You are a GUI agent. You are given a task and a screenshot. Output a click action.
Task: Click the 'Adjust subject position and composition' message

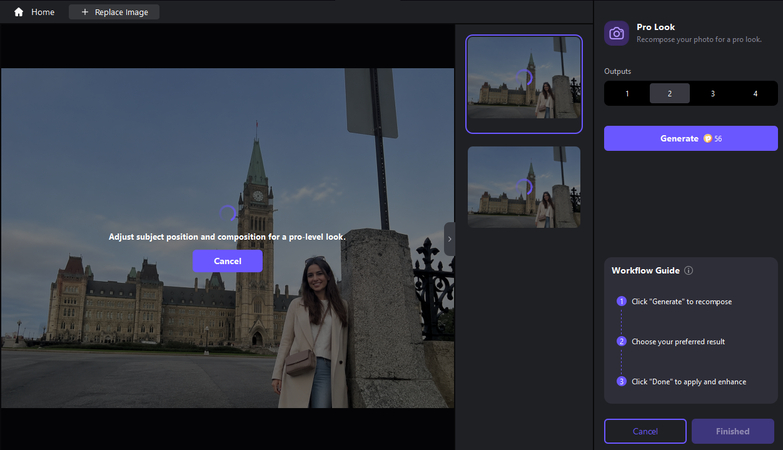point(227,237)
